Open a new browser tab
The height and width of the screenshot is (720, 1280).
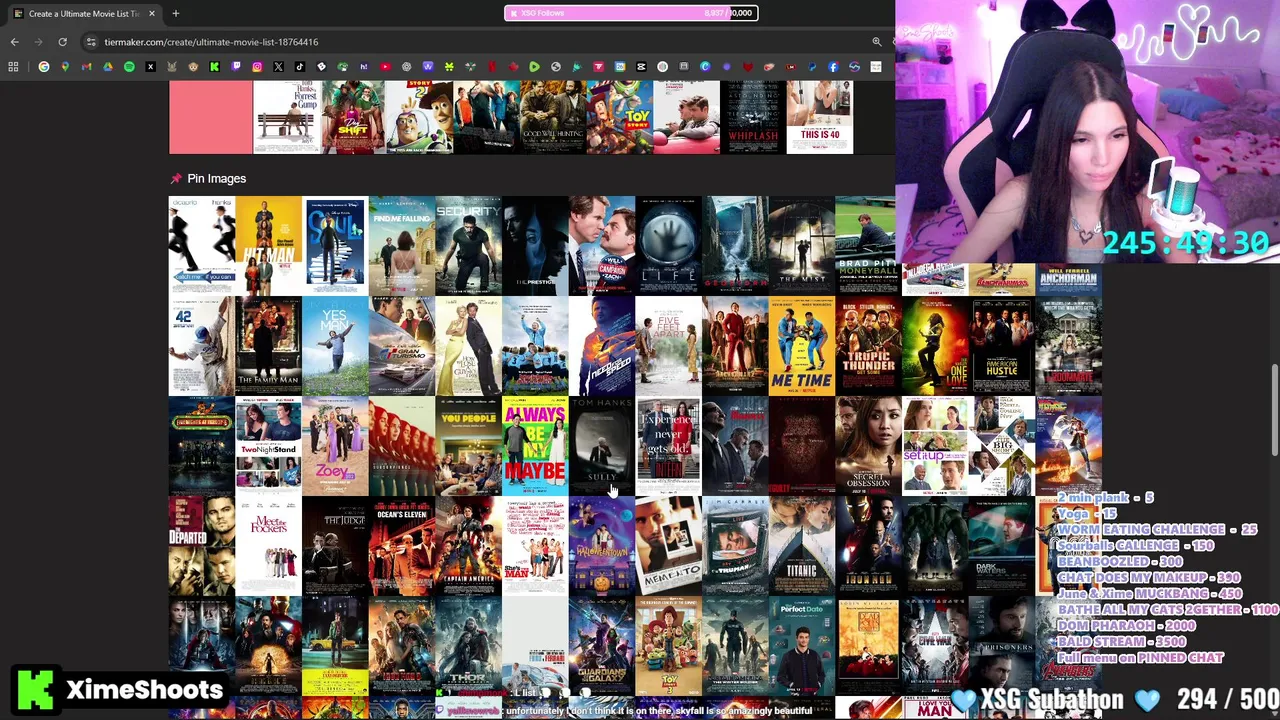click(175, 13)
